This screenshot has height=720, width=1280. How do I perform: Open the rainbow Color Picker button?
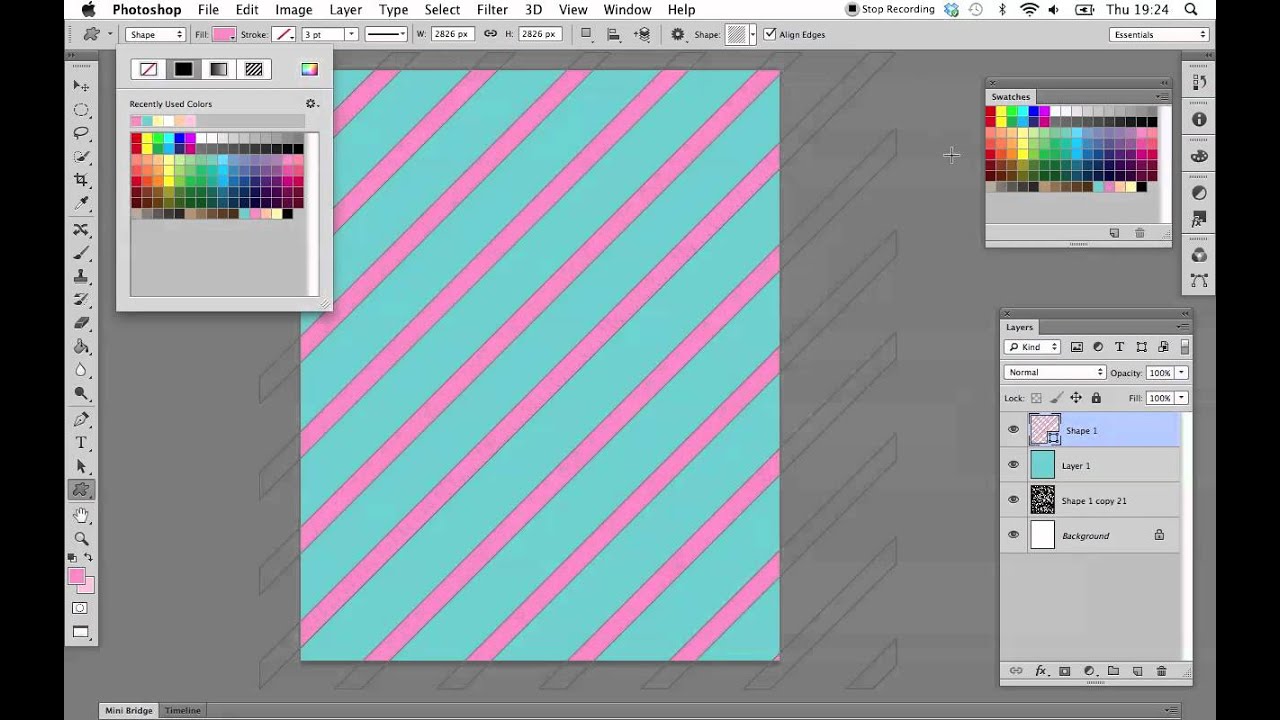[309, 69]
